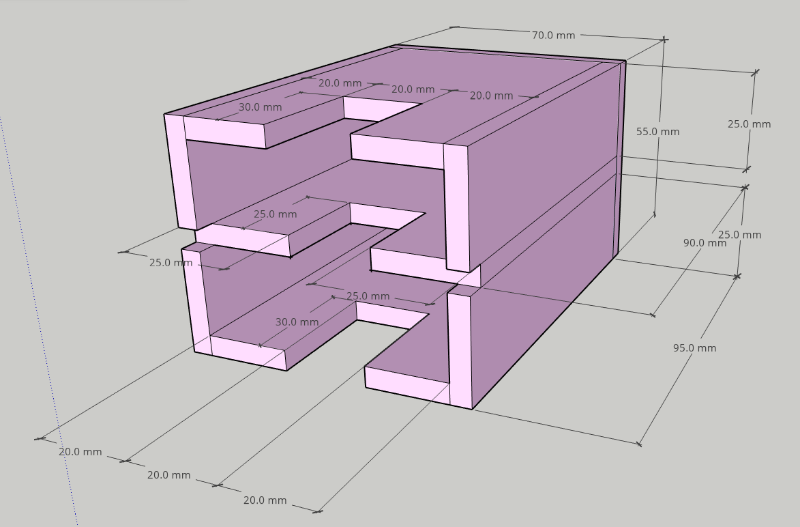Screen dimensions: 800x527
Task: Click the 25.0 mm dimension near lower notch
Action: [368, 296]
